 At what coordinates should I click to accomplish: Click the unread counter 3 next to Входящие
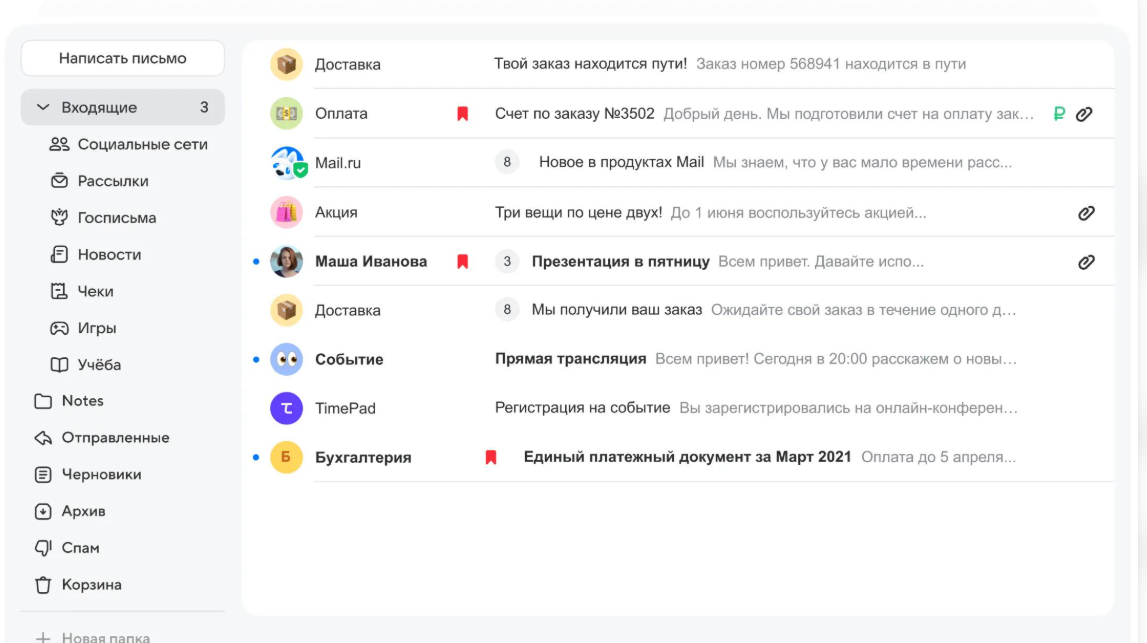point(204,108)
